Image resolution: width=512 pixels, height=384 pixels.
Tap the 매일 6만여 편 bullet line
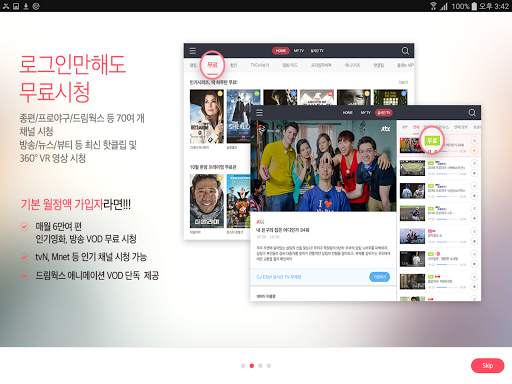[x=59, y=226]
